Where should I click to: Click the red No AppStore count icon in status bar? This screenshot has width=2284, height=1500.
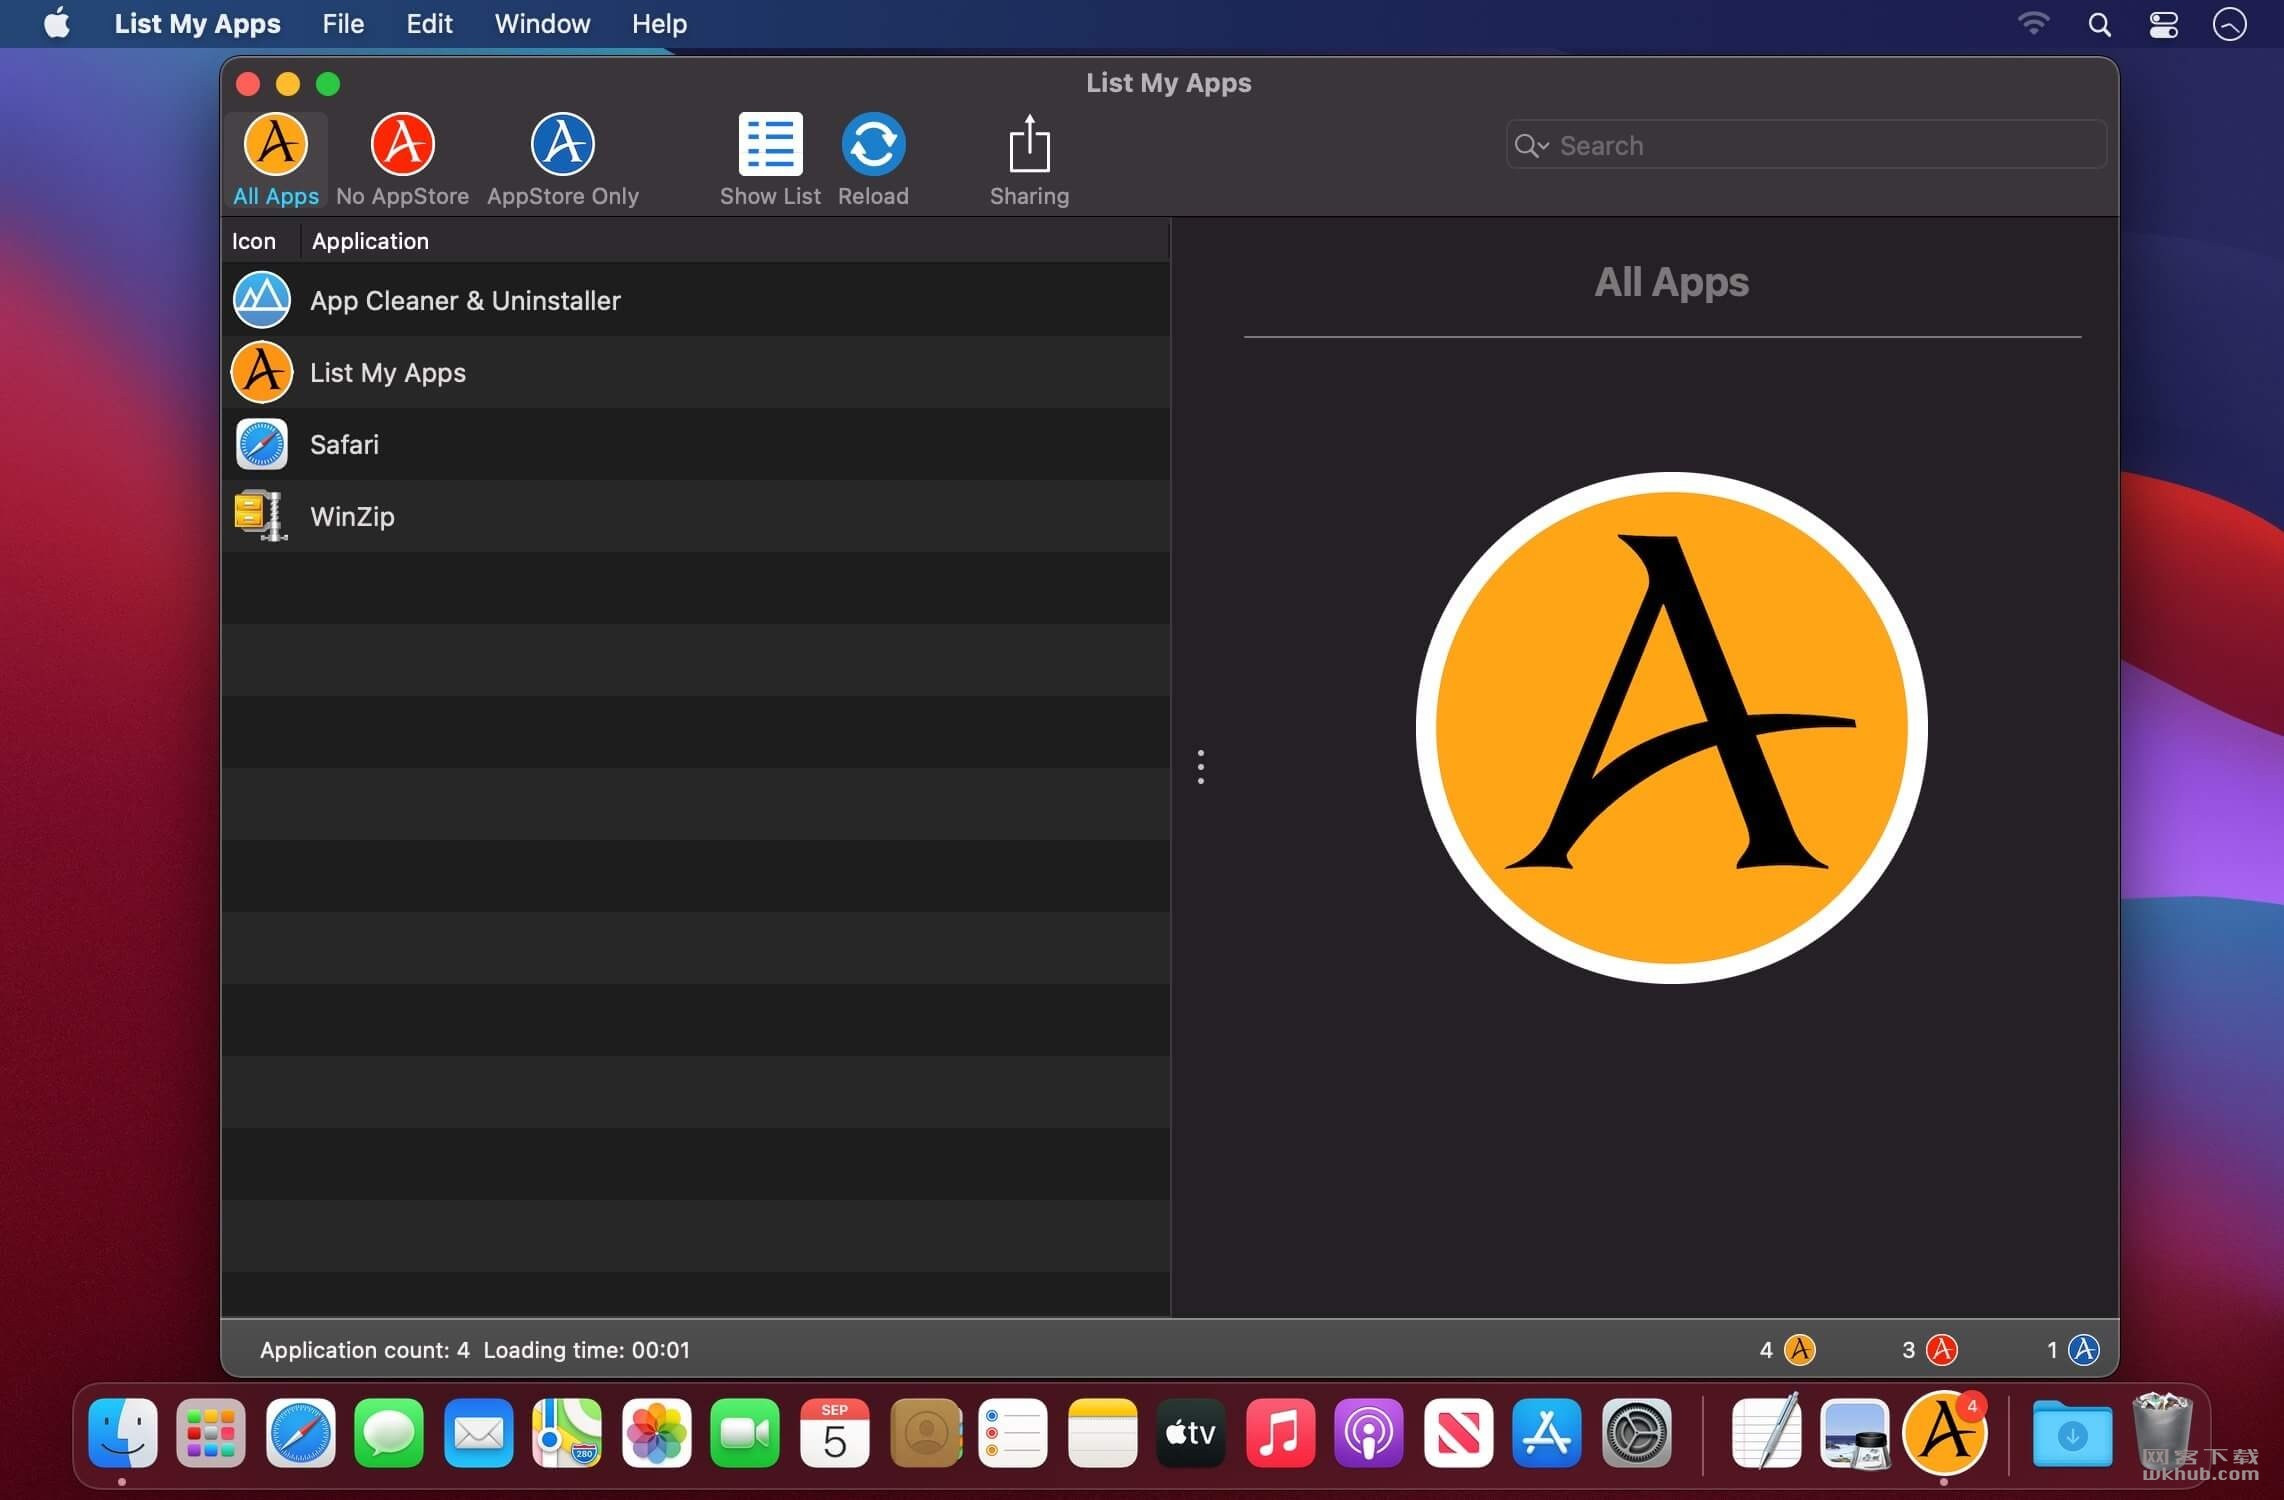click(x=1941, y=1350)
